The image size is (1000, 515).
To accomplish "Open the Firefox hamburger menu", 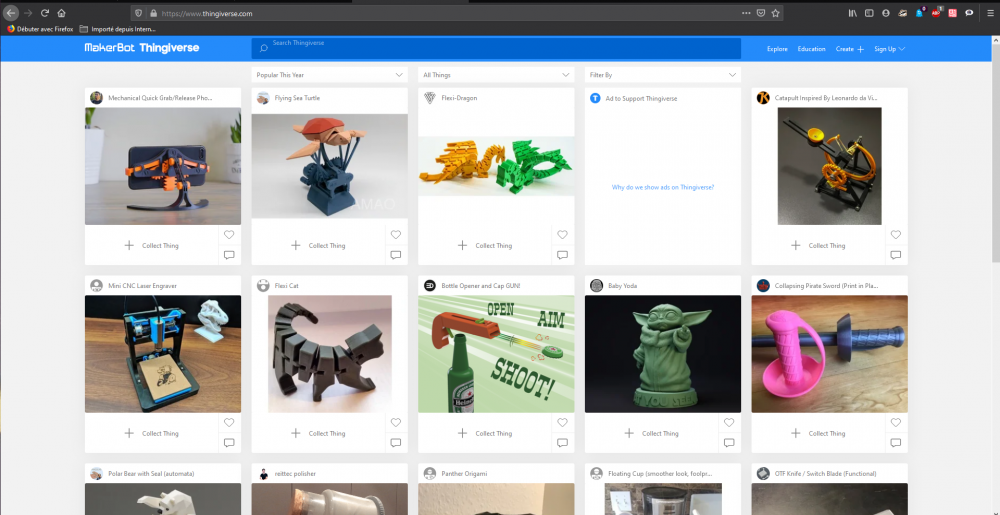I will click(x=990, y=13).
